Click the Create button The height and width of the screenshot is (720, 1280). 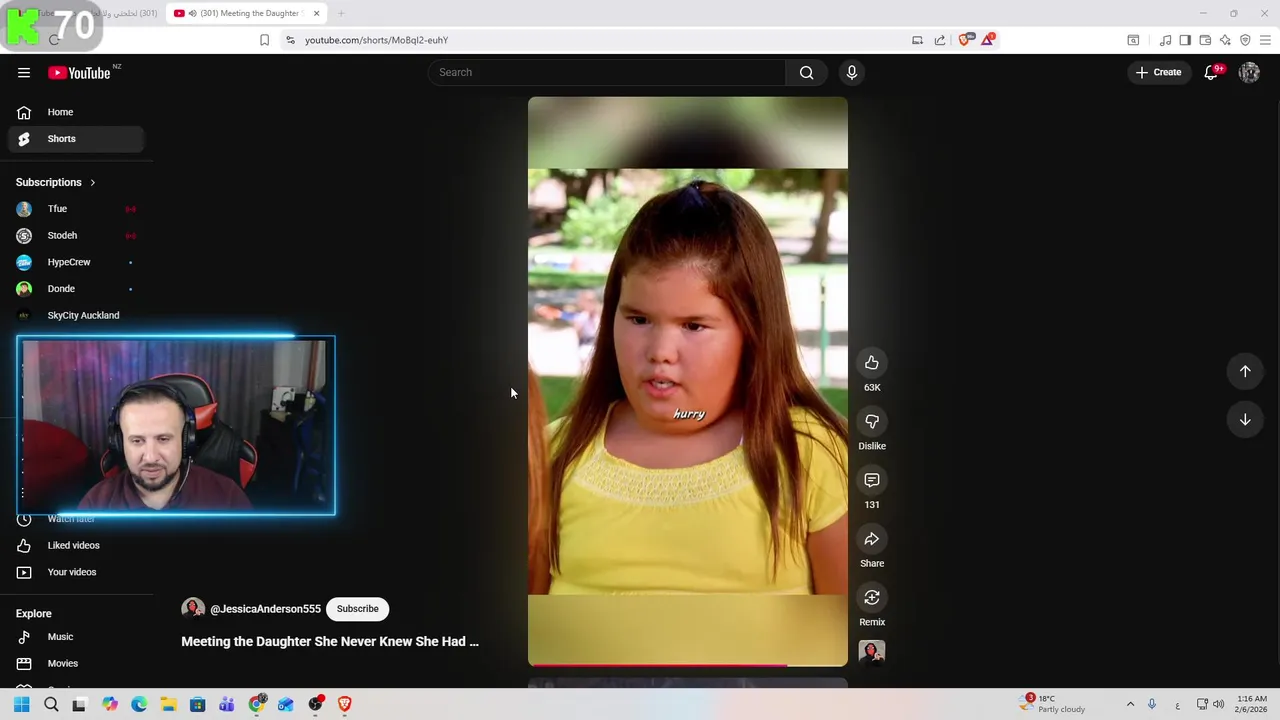click(1158, 72)
